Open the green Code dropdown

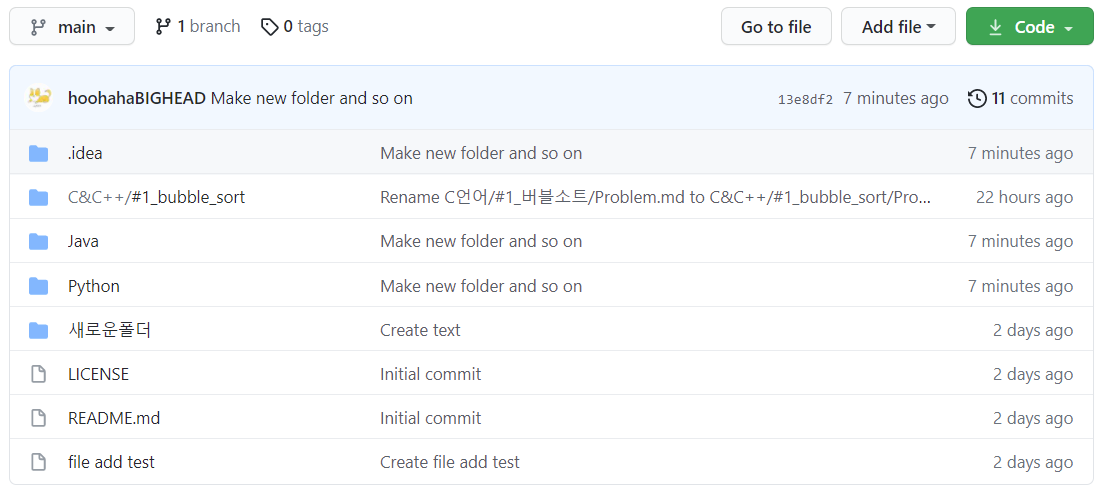pos(1030,27)
